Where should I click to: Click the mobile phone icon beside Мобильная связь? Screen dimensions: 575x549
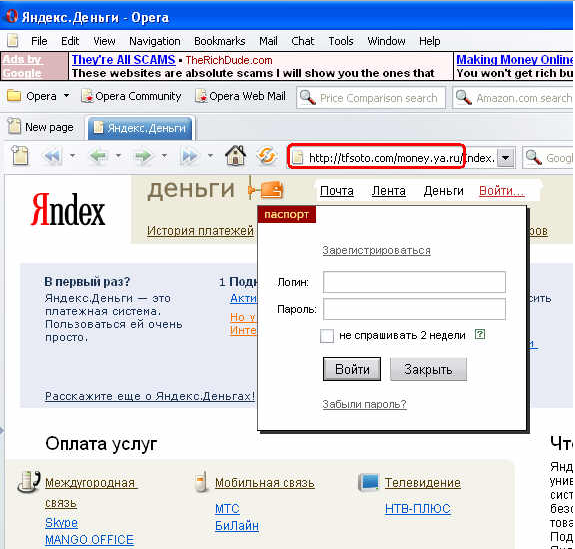201,482
